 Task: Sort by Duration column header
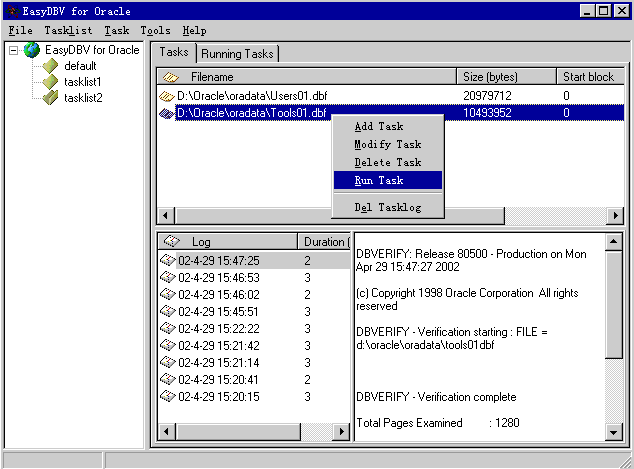click(x=324, y=241)
